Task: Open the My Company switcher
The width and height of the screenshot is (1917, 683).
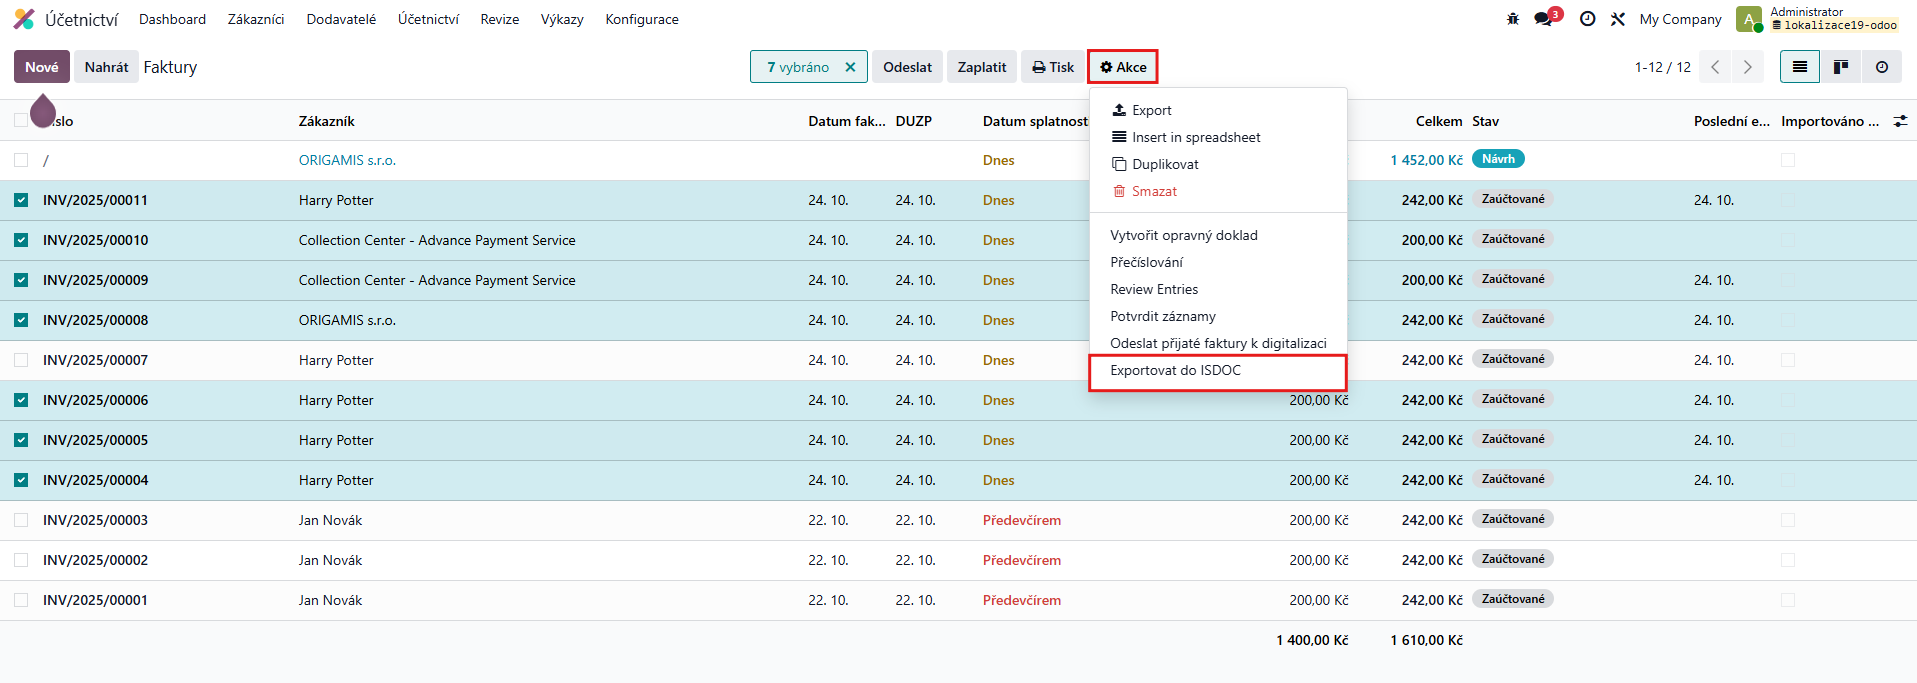Action: coord(1680,19)
